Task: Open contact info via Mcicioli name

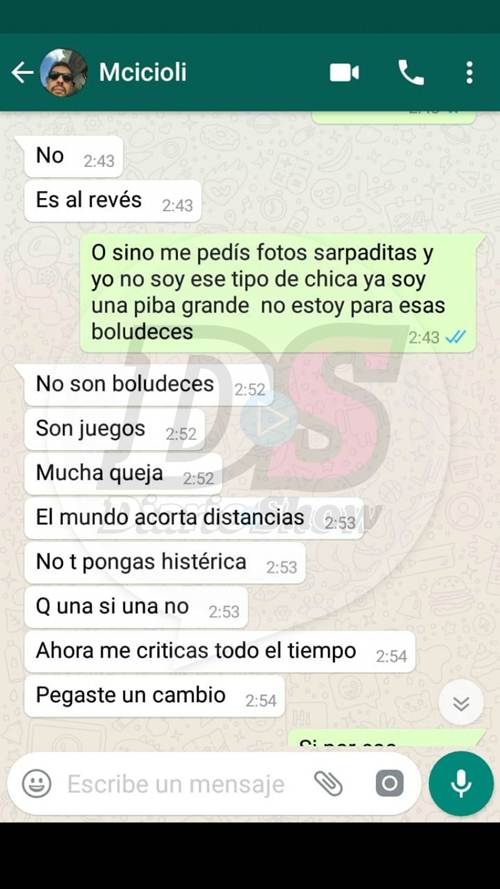Action: pyautogui.click(x=143, y=73)
